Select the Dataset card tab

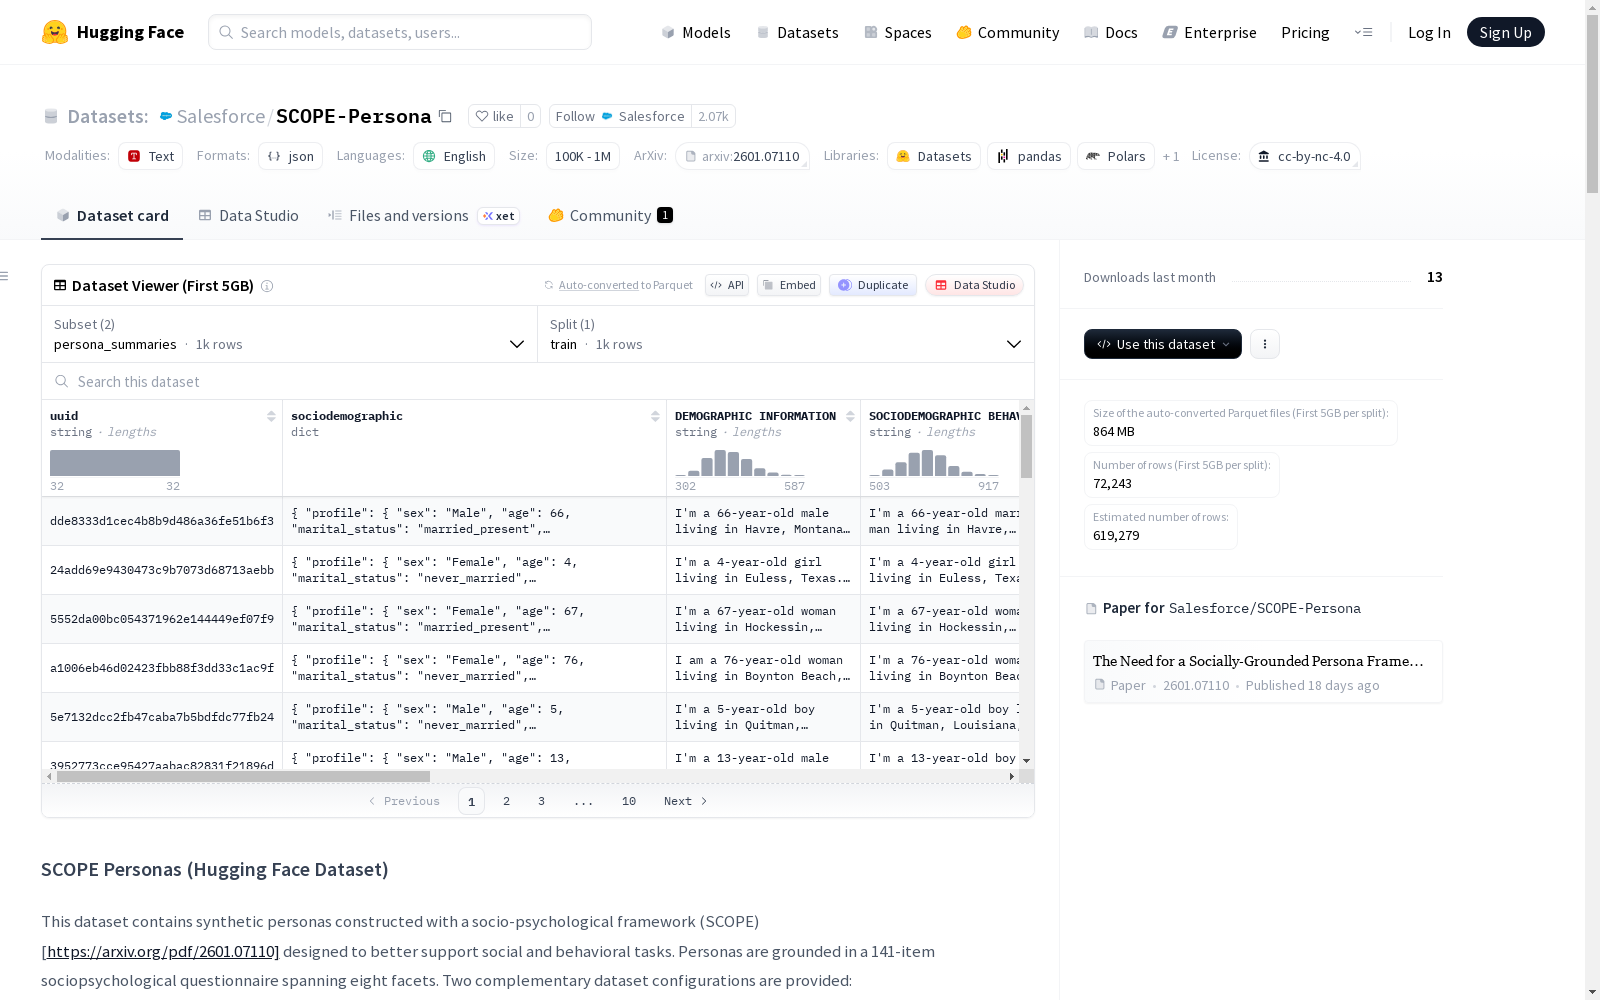tap(112, 216)
